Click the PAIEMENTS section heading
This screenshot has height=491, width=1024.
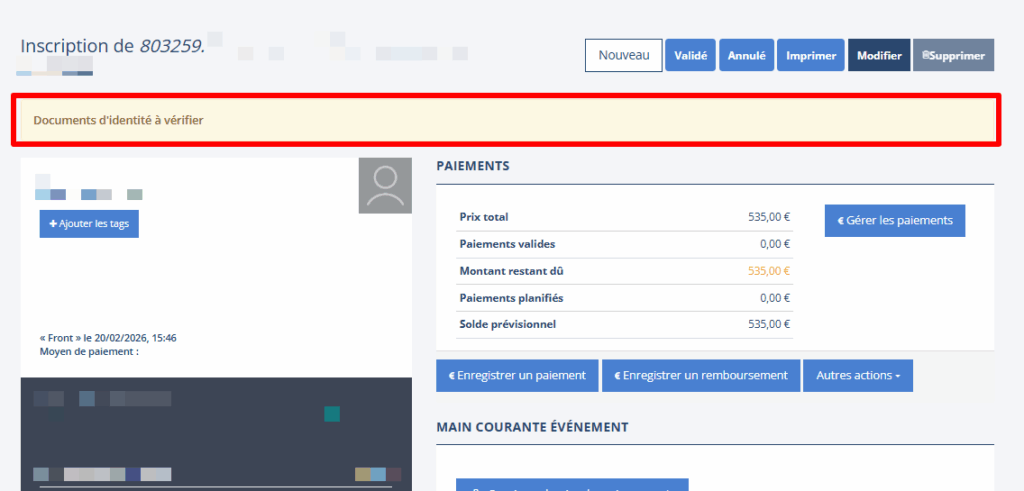[x=473, y=166]
